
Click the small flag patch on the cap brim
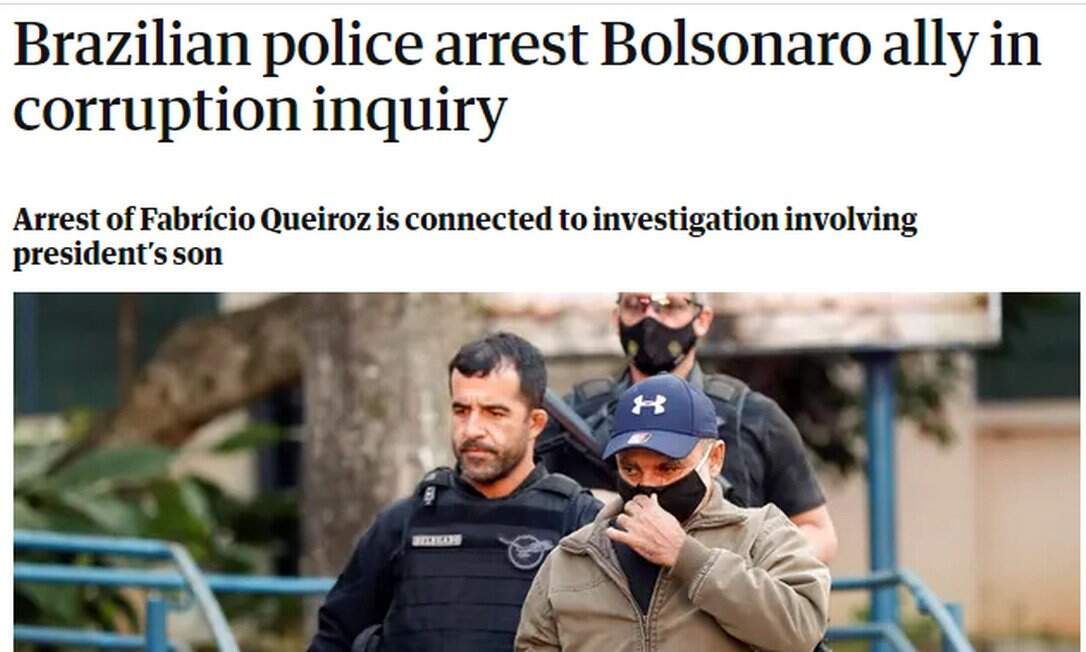pos(639,438)
